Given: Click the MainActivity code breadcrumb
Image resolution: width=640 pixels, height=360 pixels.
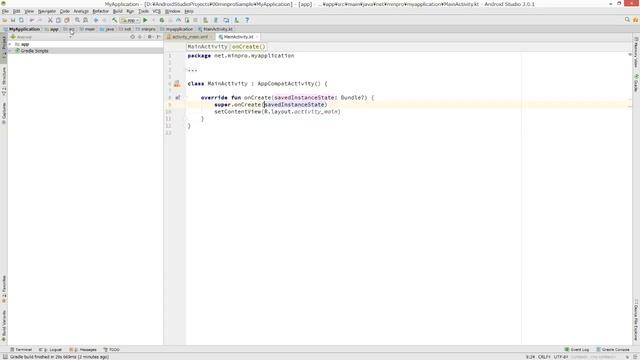Looking at the screenshot, I should click(207, 47).
